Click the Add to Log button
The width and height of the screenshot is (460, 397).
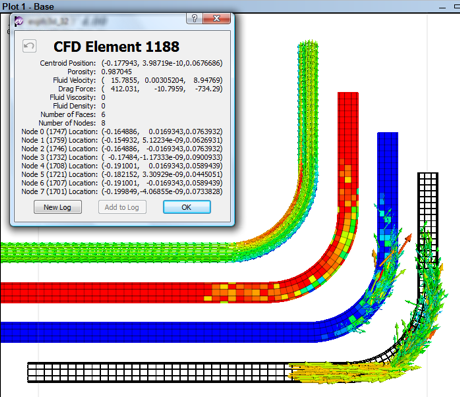[122, 207]
